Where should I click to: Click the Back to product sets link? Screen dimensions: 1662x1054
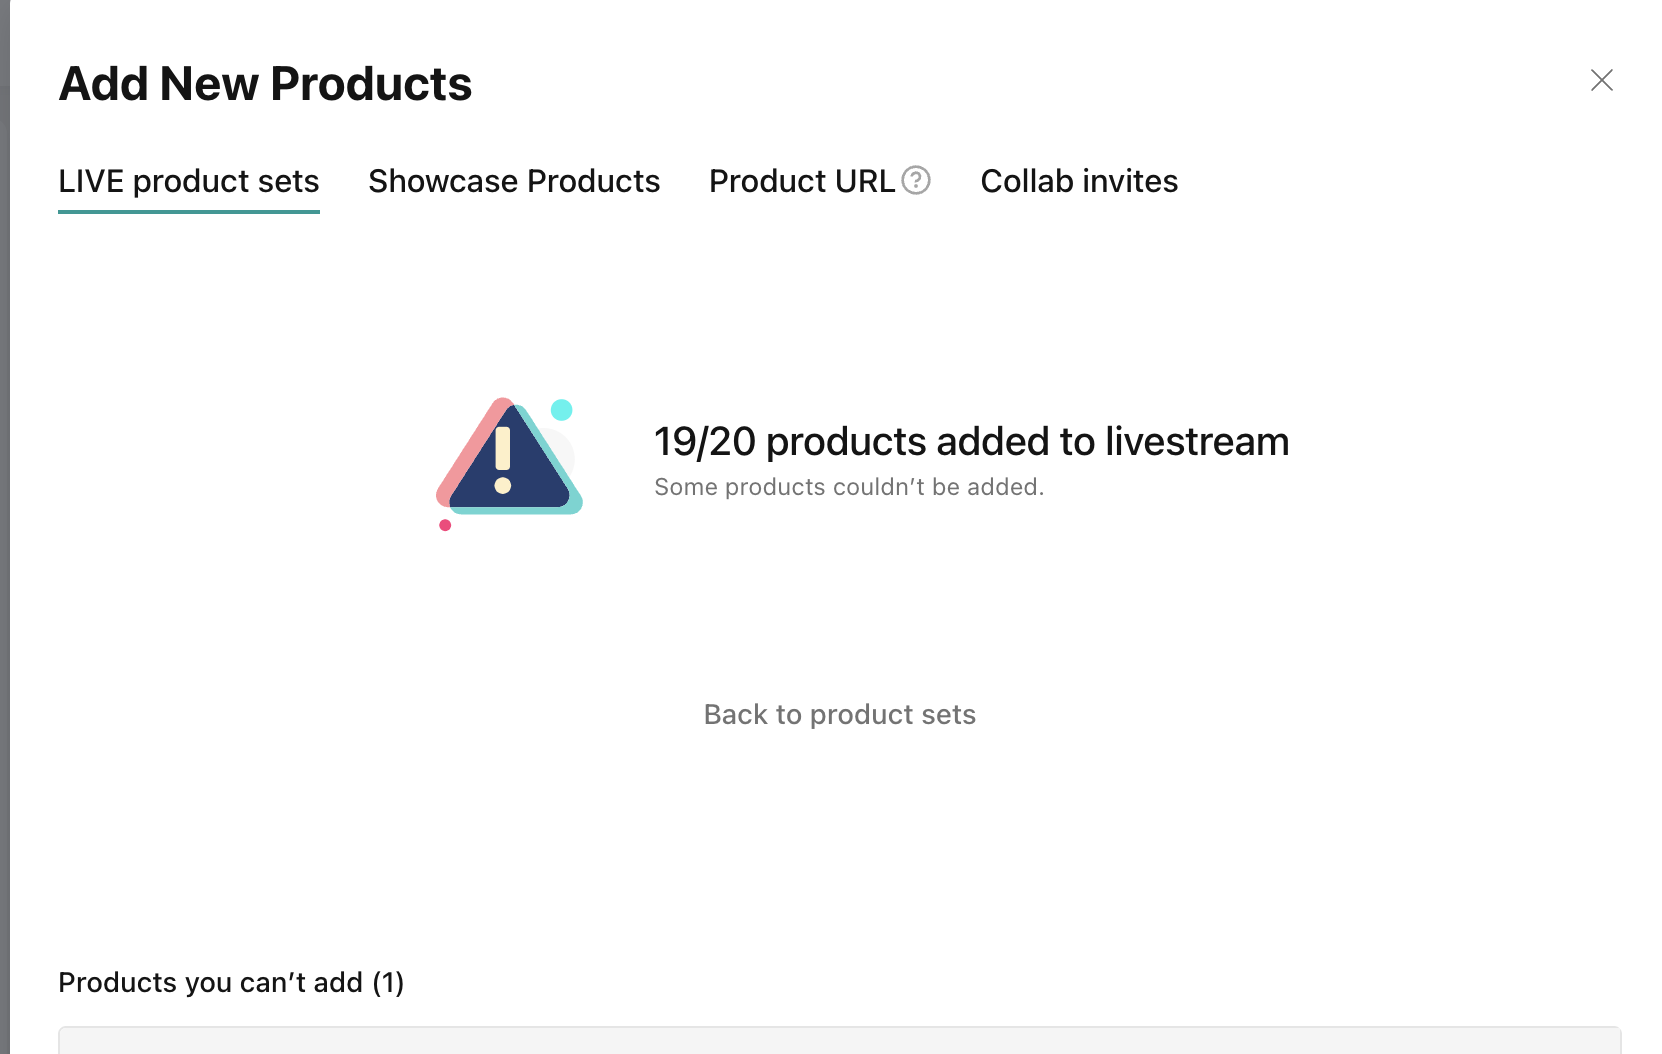tap(839, 714)
